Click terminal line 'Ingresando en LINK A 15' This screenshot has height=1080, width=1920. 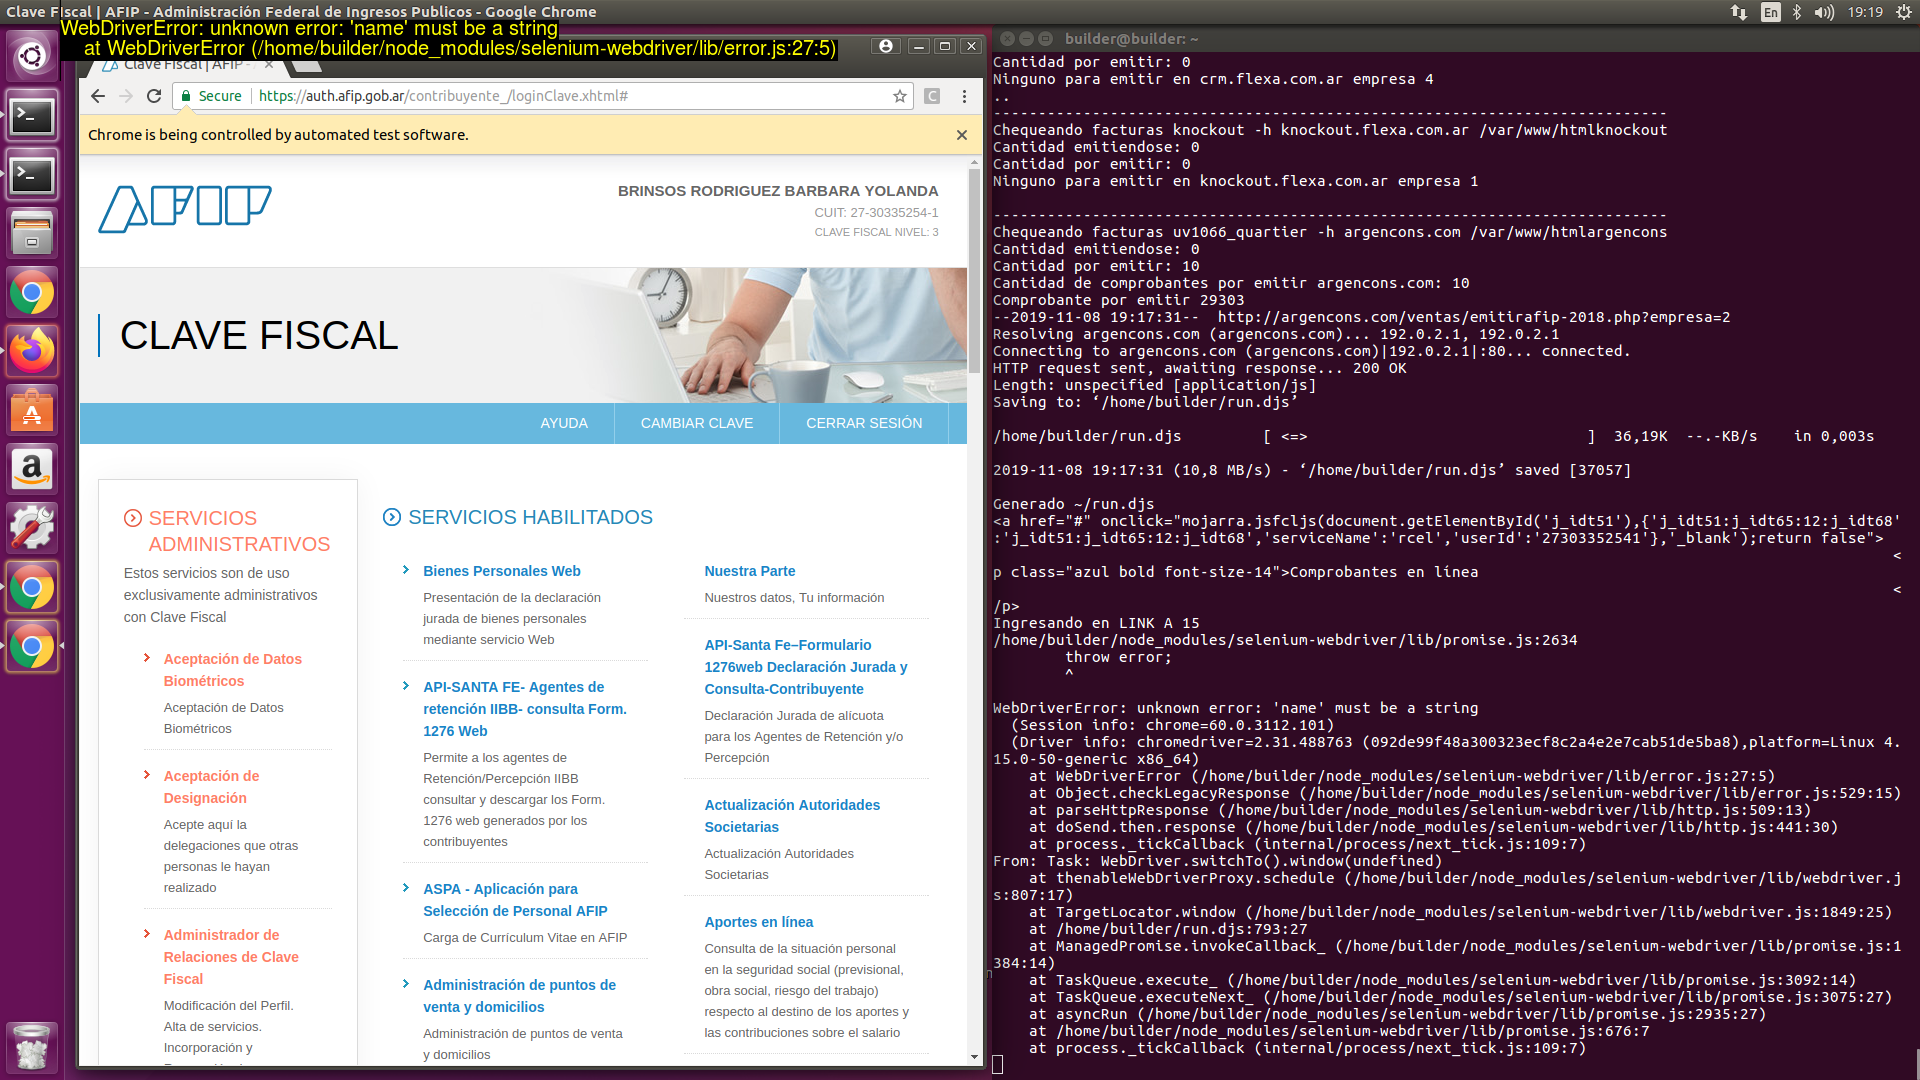pyautogui.click(x=1096, y=623)
